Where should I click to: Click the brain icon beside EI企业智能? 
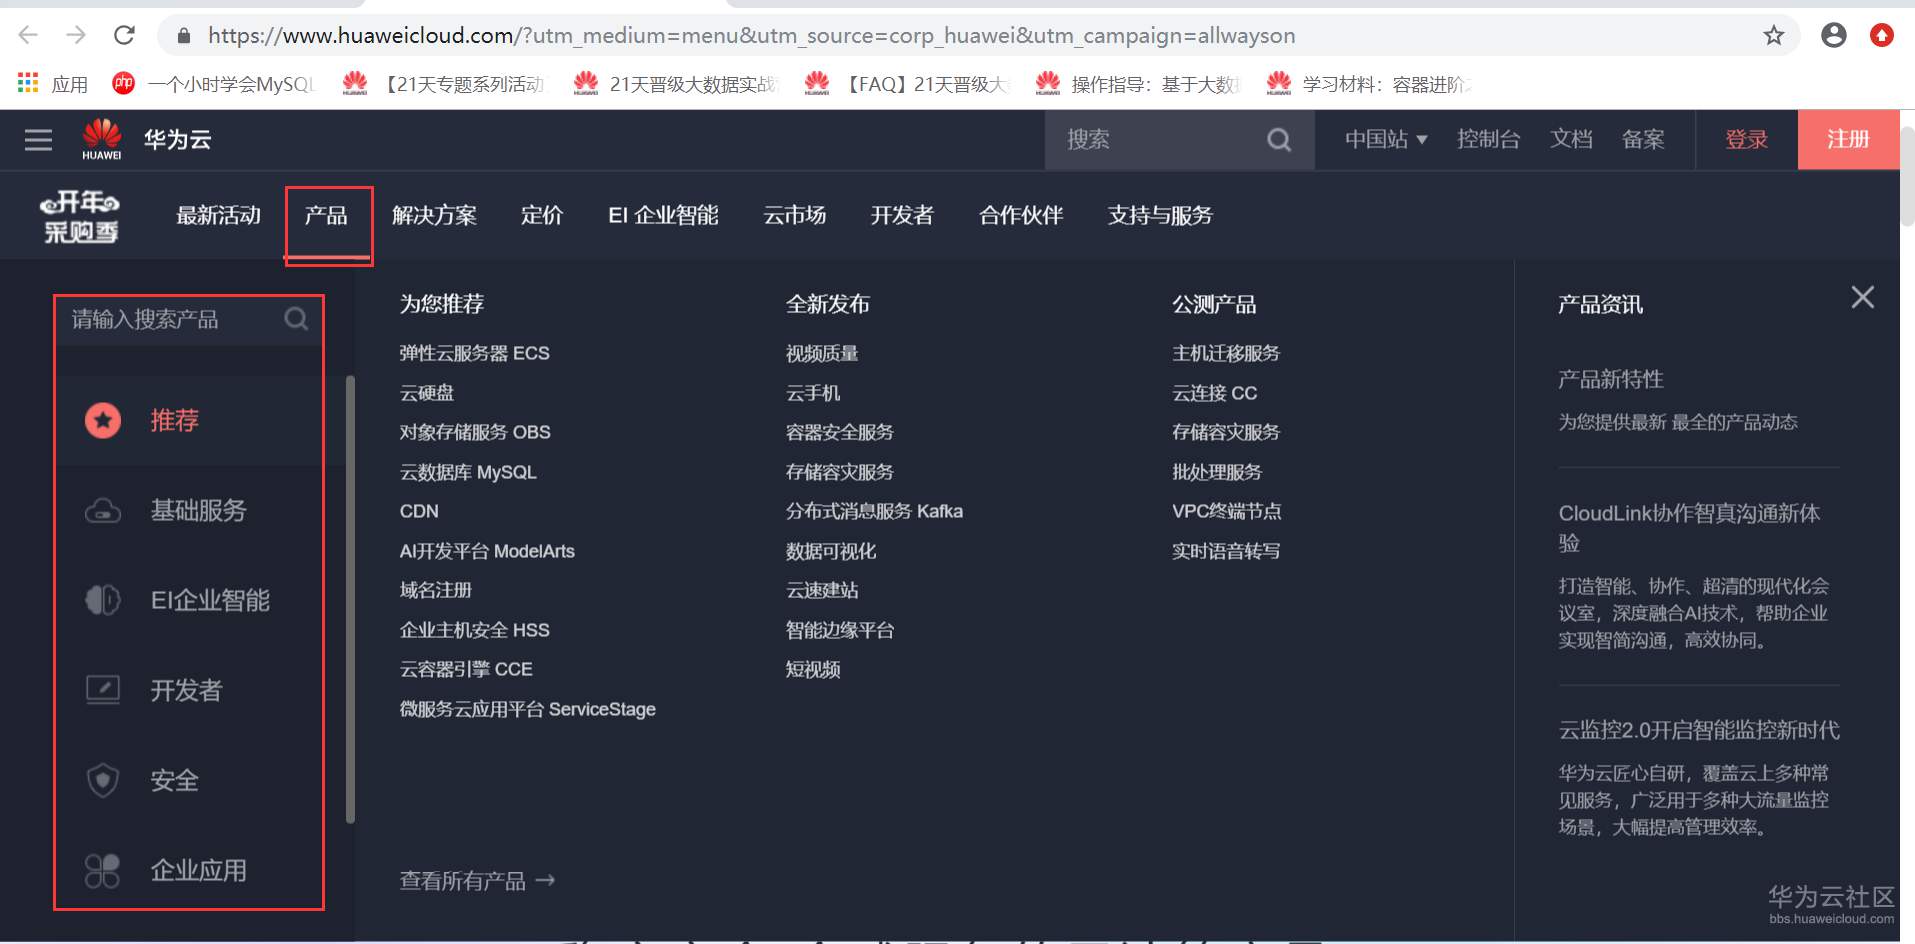pos(103,600)
